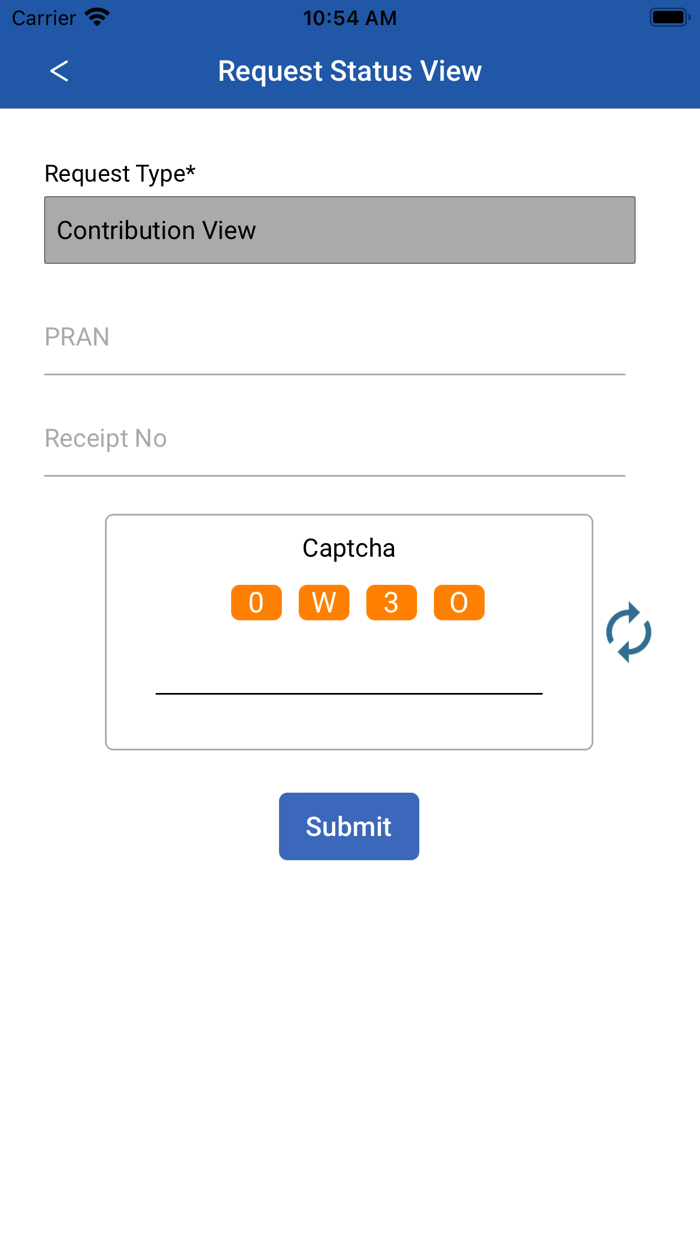This screenshot has height=1244, width=700.
Task: Tap the refresh captcha icon
Action: (x=628, y=632)
